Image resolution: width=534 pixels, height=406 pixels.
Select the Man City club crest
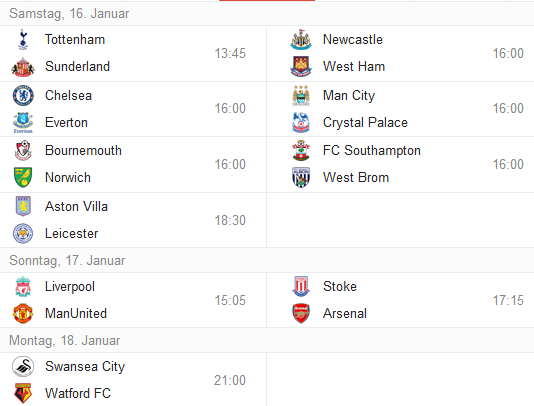pyautogui.click(x=301, y=95)
